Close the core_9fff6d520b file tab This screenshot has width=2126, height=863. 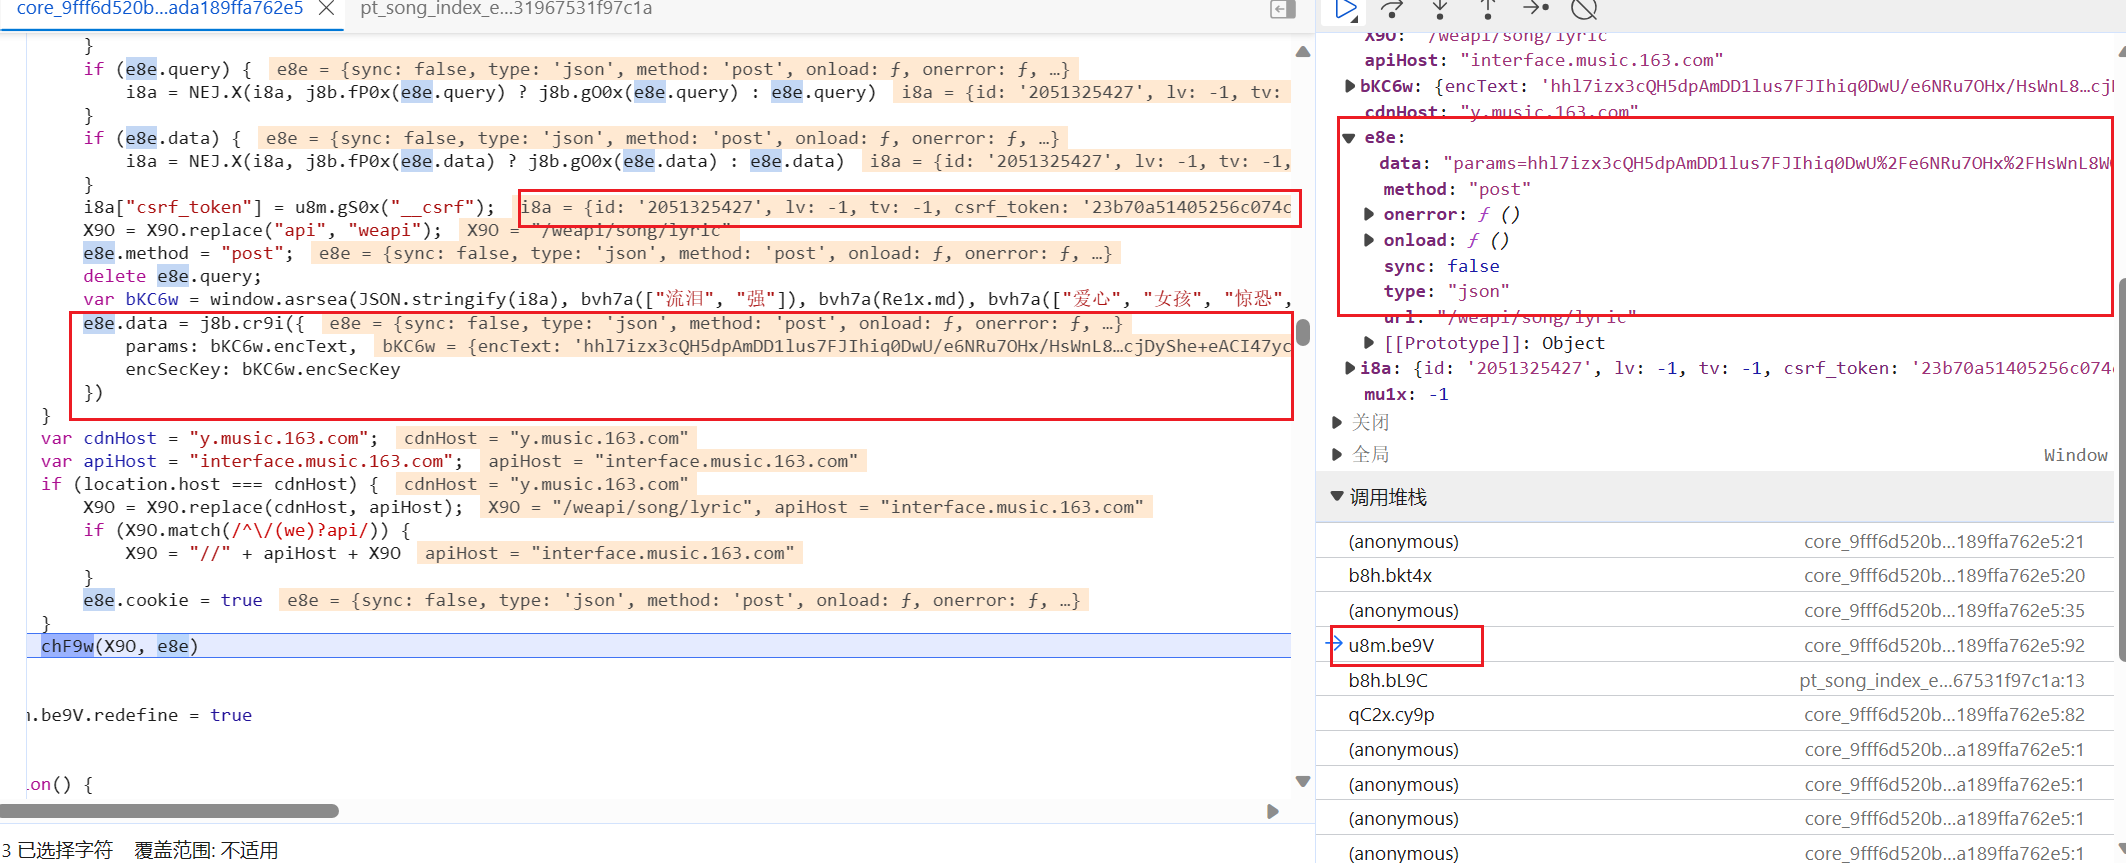click(x=326, y=9)
